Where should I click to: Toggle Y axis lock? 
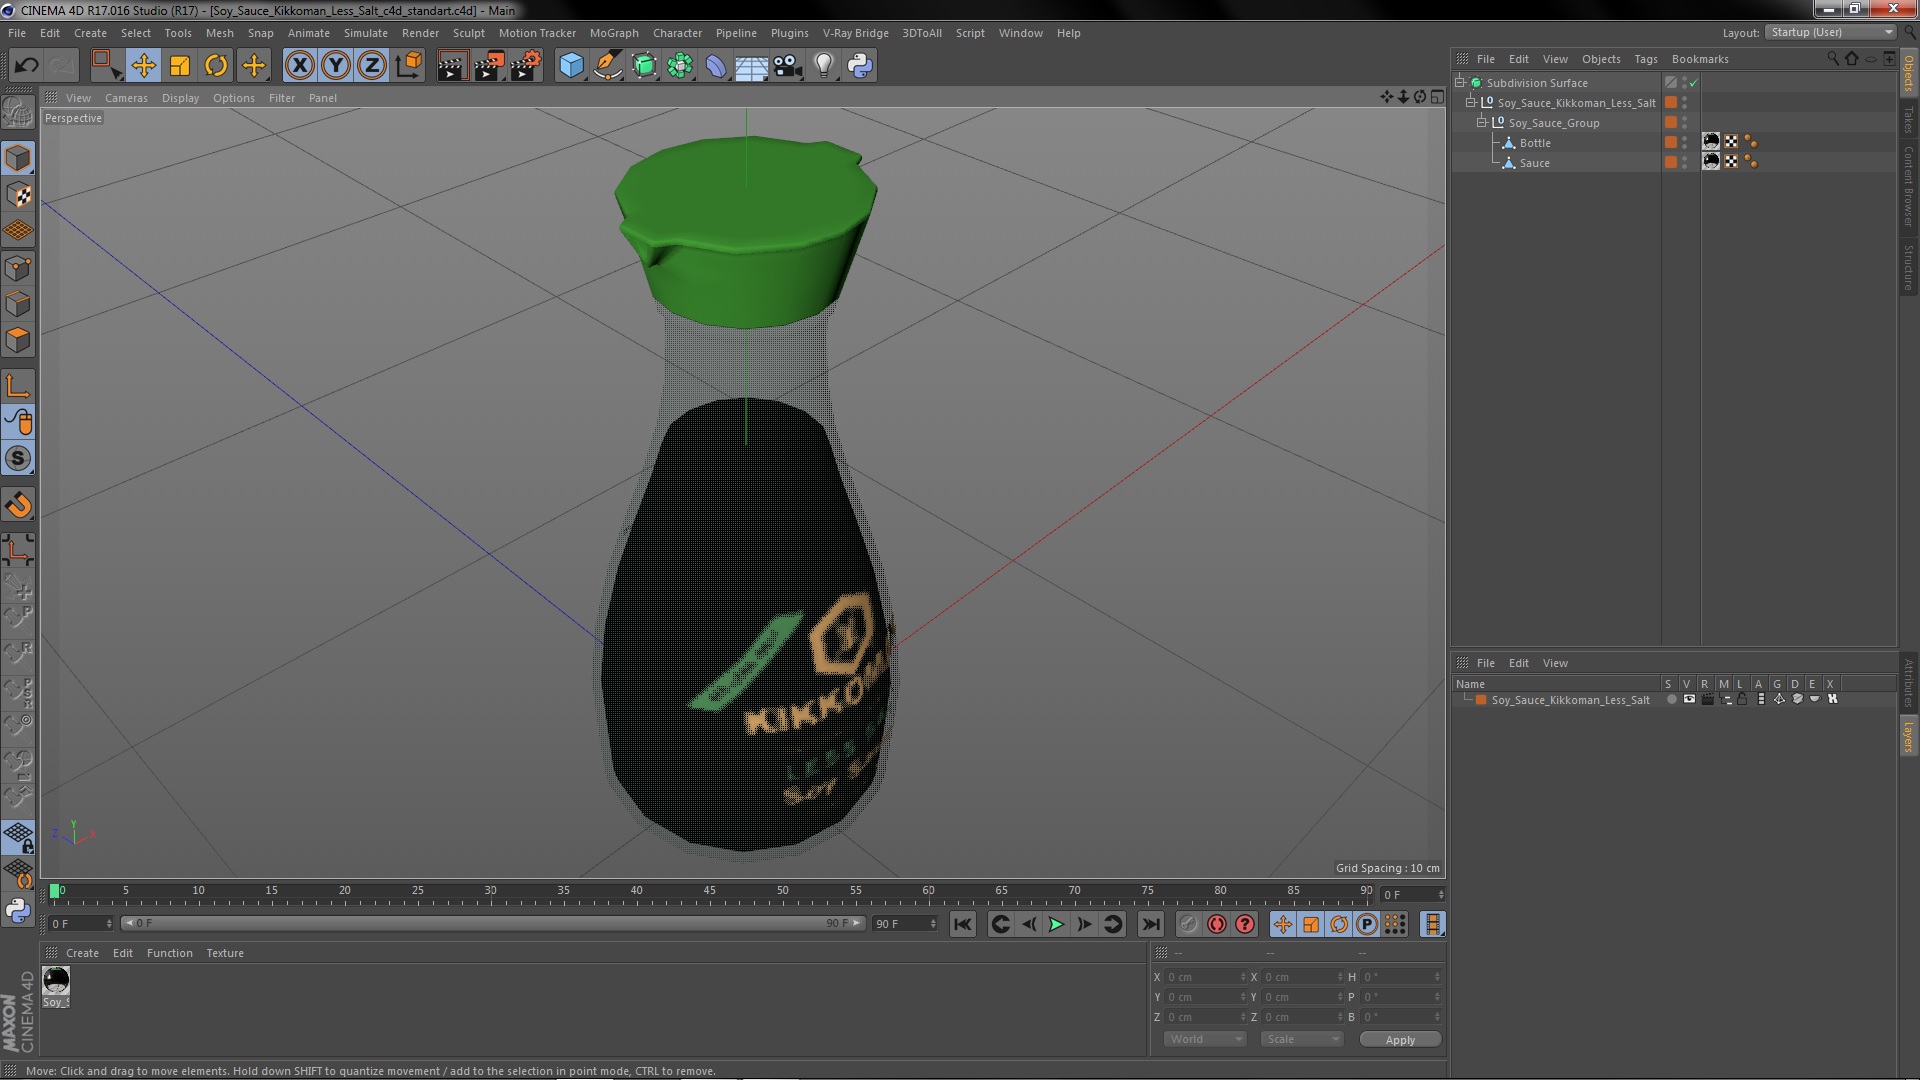(336, 66)
